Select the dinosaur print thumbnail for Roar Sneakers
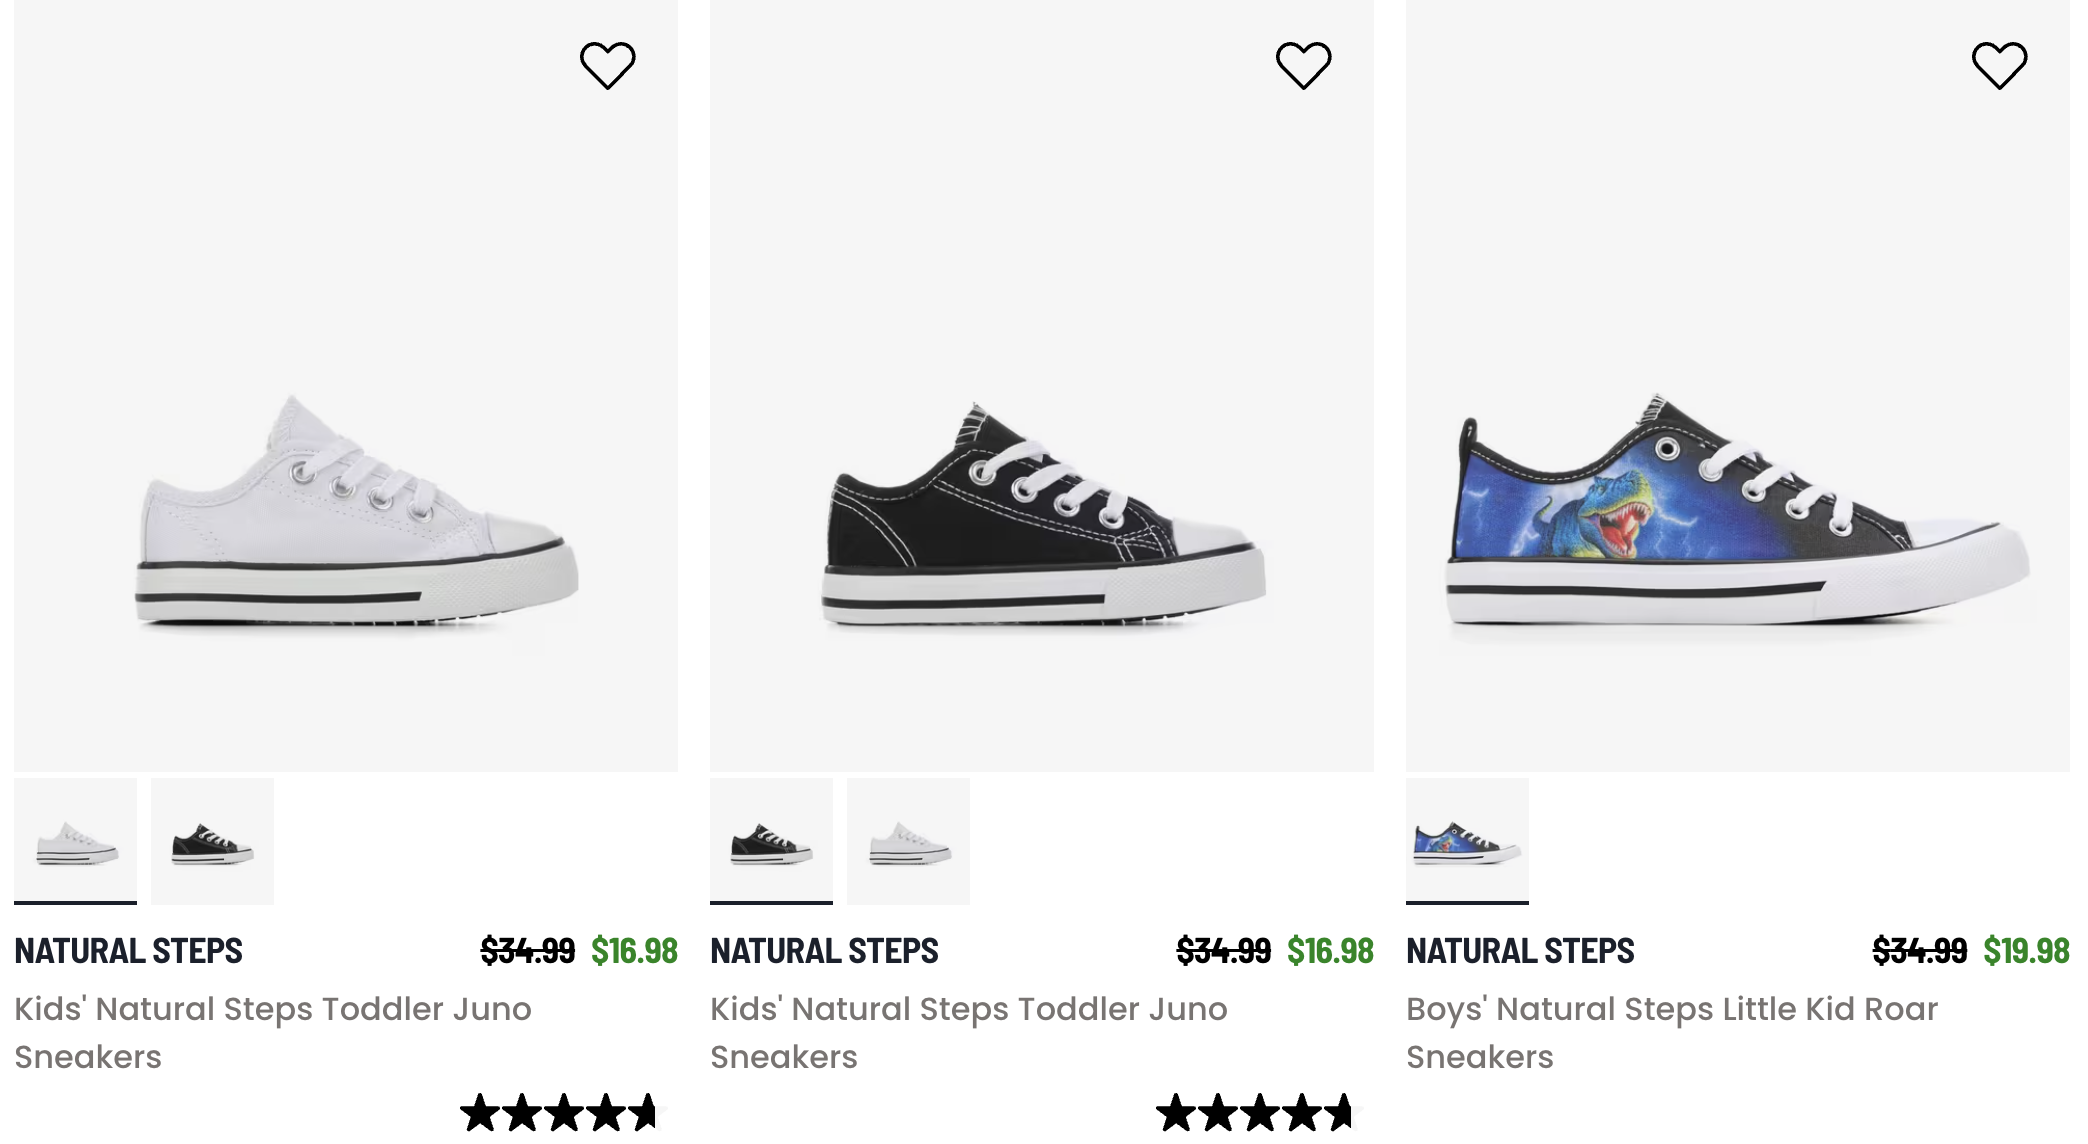The height and width of the screenshot is (1144, 2088). (1466, 842)
